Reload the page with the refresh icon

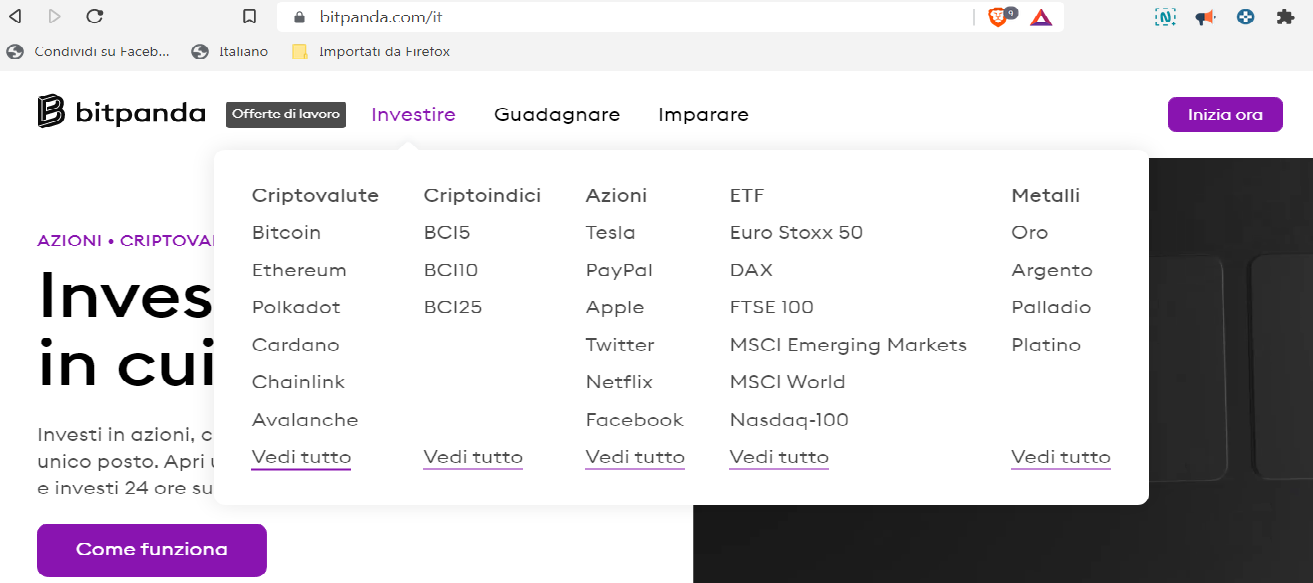tap(95, 16)
